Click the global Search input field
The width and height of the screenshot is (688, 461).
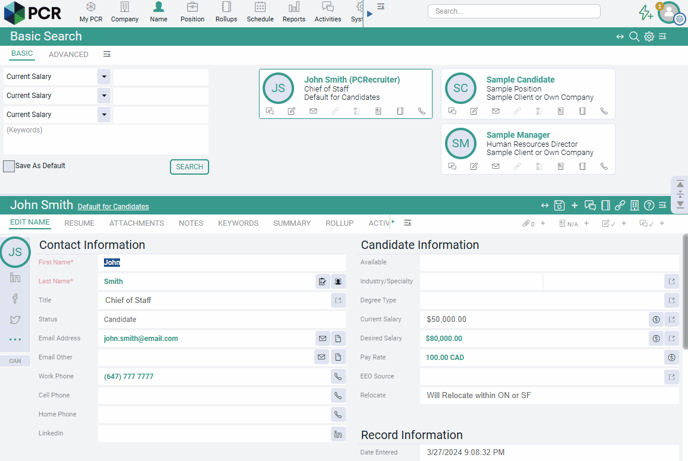tap(514, 12)
